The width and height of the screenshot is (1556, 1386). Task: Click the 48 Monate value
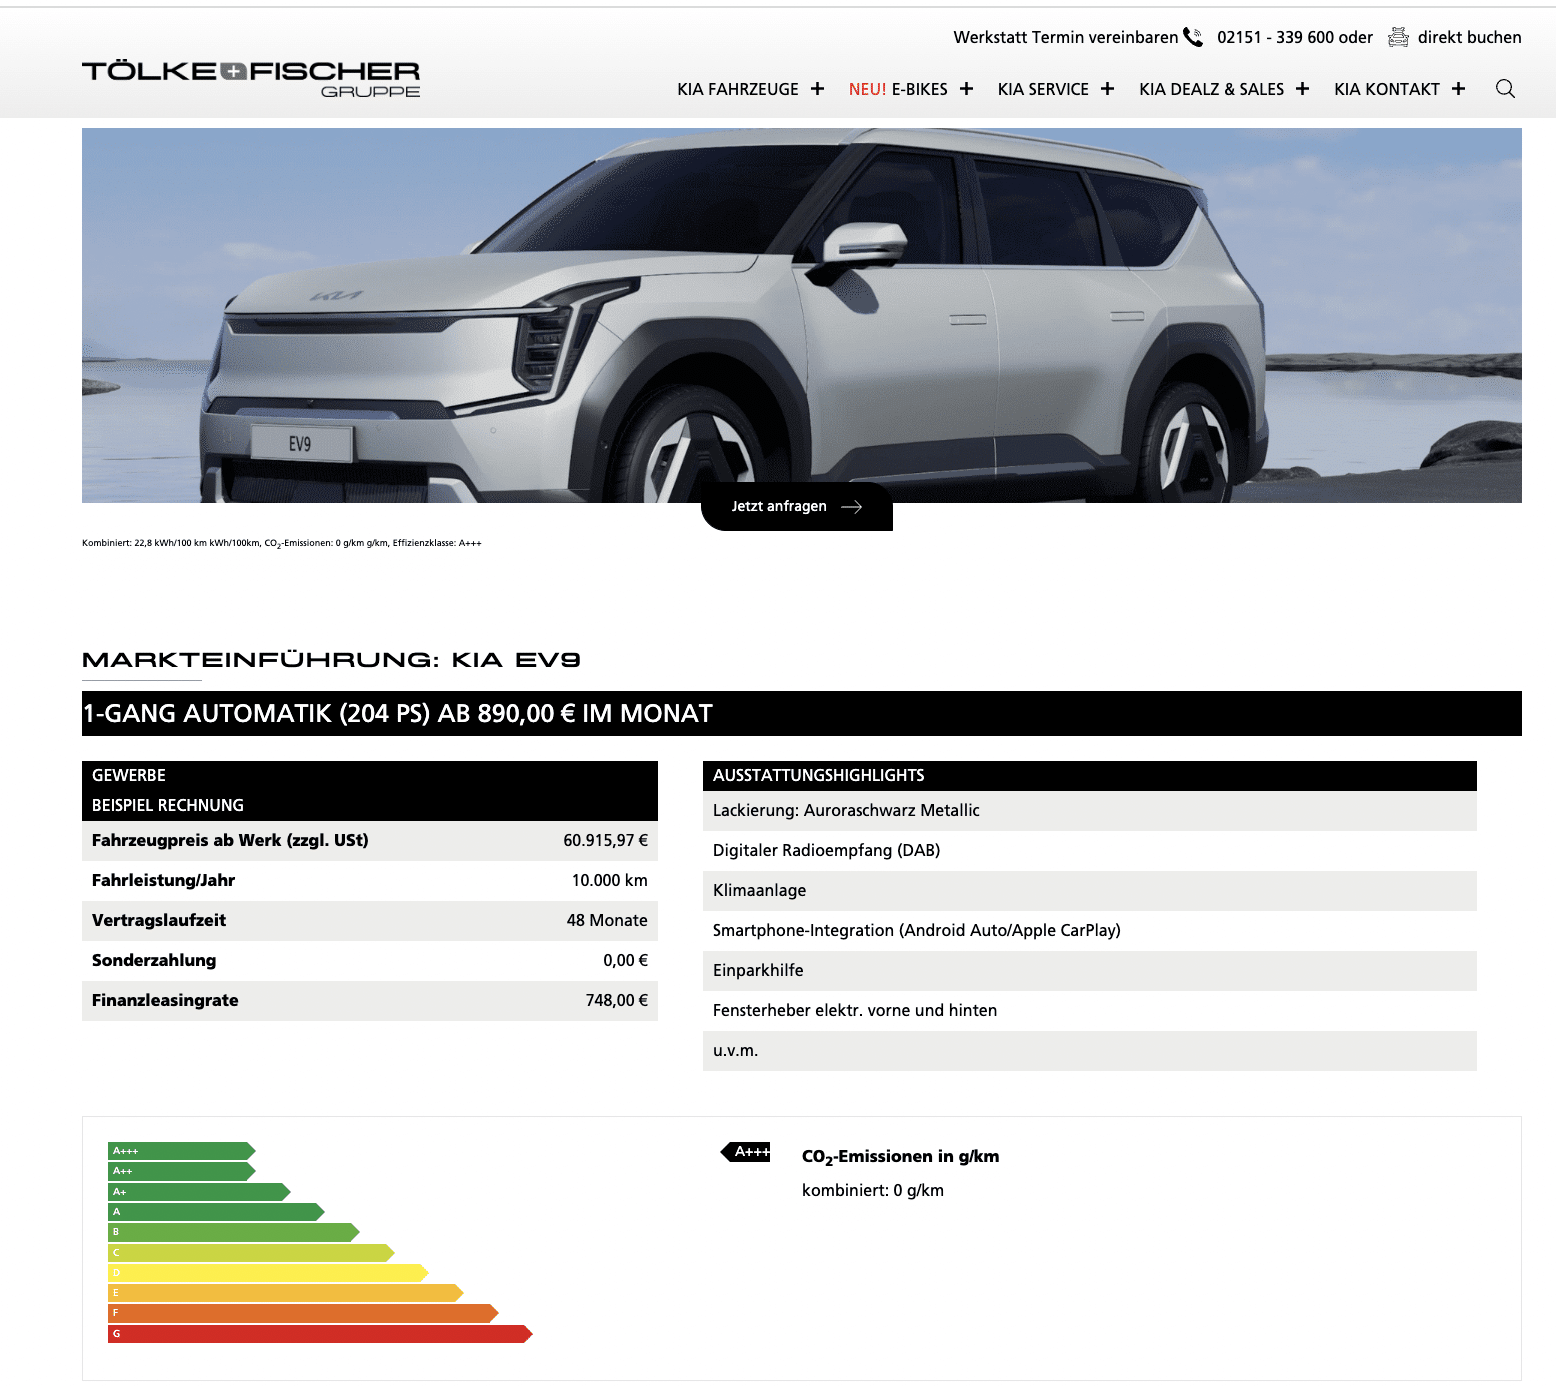point(607,920)
